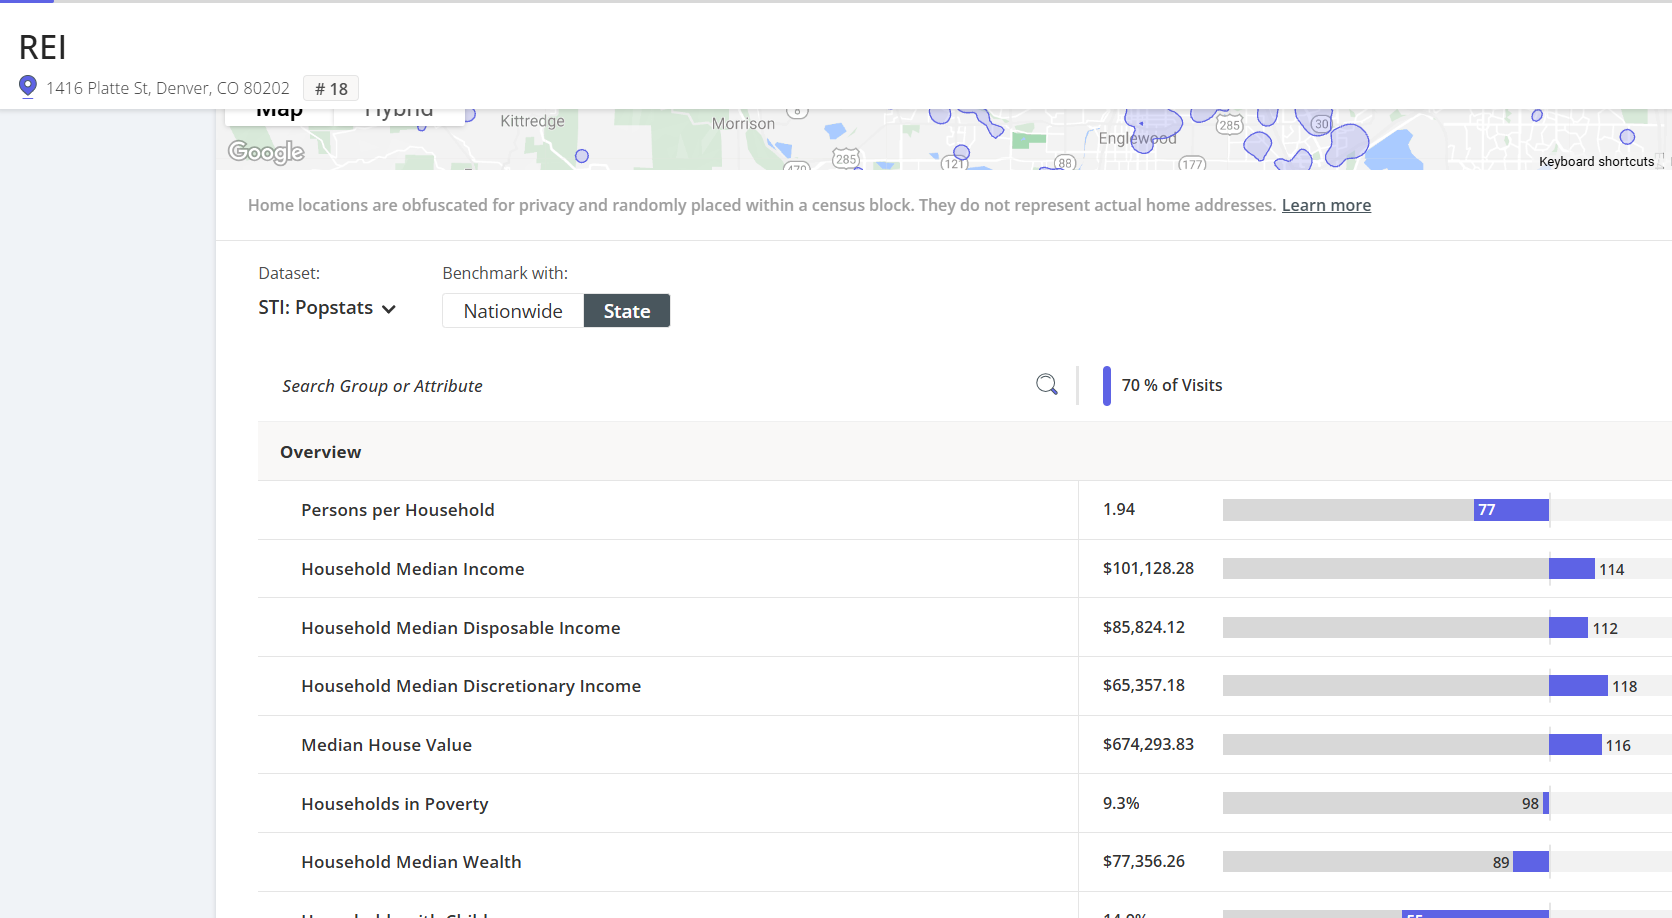Click the 1416 Platte St address text
The image size is (1672, 918).
[x=168, y=89]
